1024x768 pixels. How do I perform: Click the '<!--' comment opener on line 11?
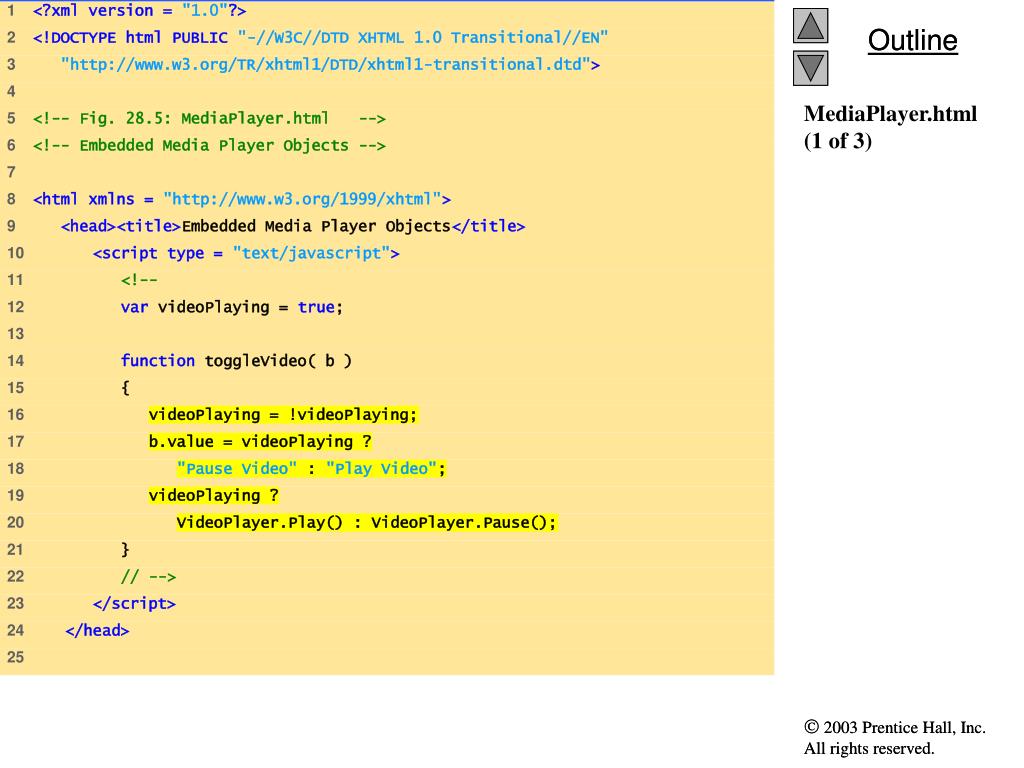point(139,280)
